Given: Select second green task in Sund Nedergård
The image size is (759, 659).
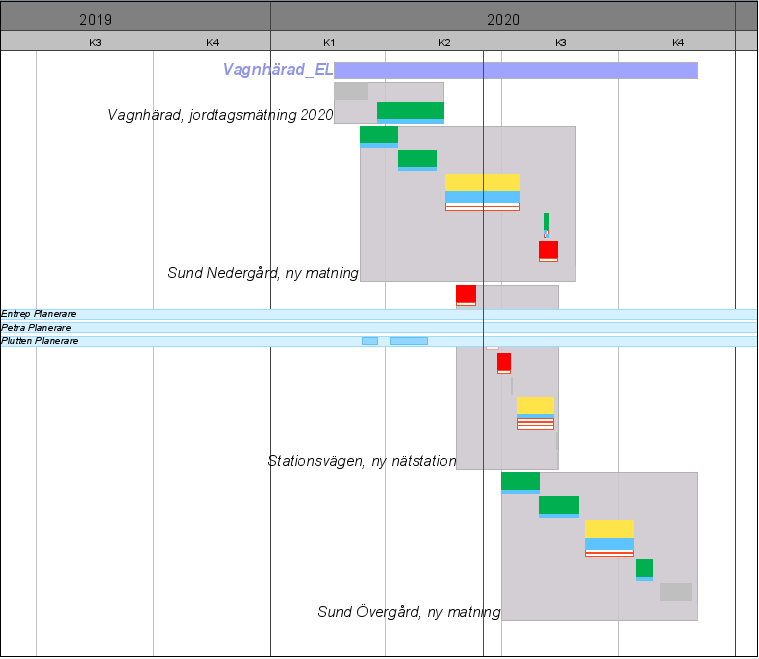Looking at the screenshot, I should tap(417, 160).
